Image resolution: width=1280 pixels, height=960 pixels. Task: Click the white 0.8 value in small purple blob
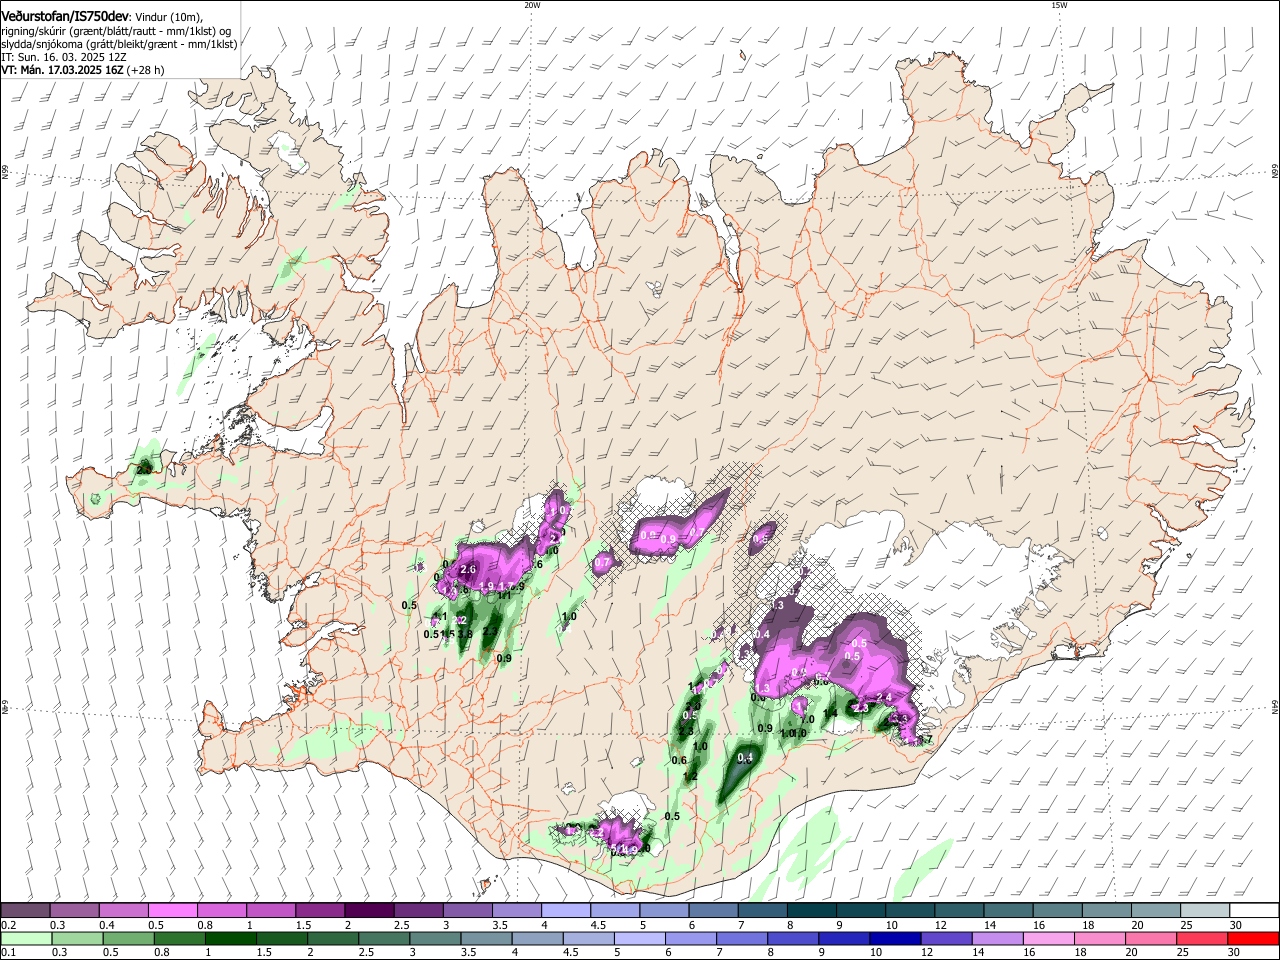pyautogui.click(x=760, y=539)
